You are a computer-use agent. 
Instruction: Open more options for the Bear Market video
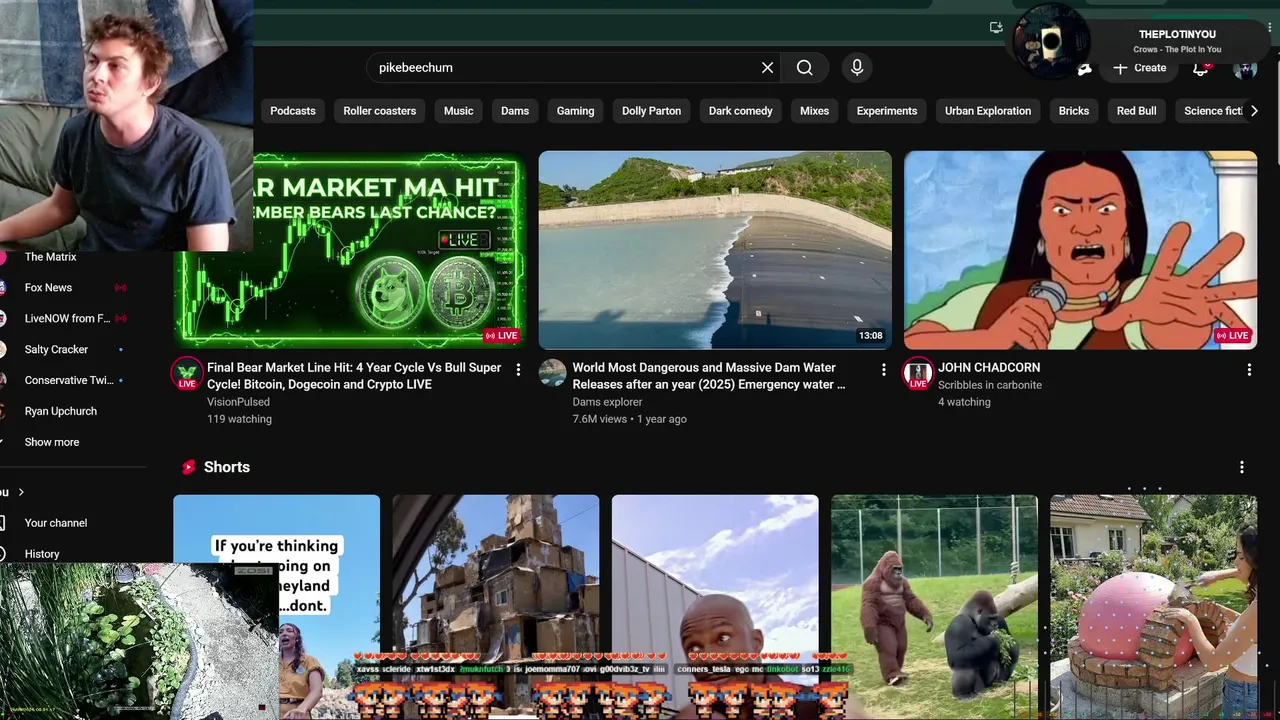518,370
